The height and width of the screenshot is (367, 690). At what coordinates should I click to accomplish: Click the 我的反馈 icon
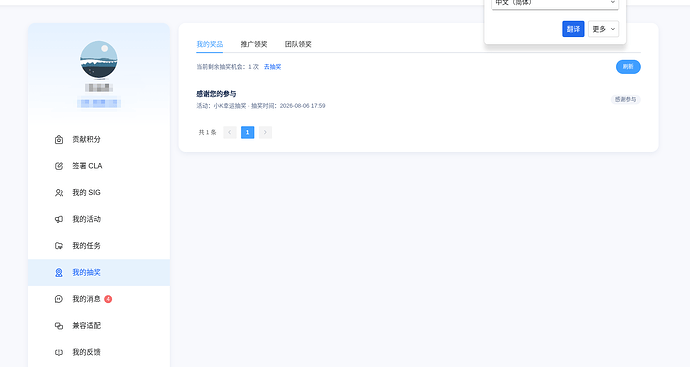point(59,352)
